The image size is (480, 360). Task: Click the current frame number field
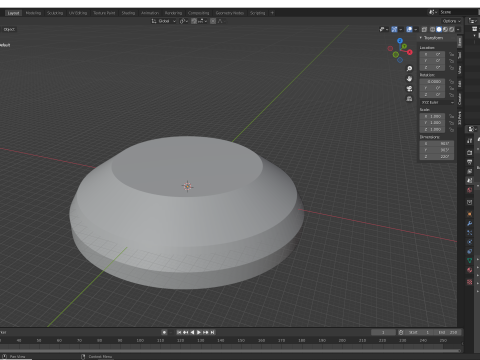coord(383,332)
